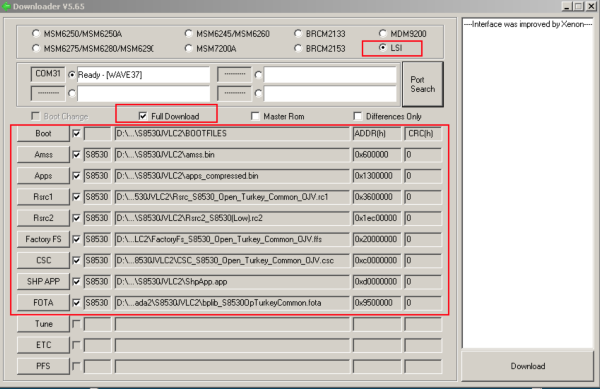600x389 pixels.
Task: Uncheck the Apps row checkbox
Action: 77,176
